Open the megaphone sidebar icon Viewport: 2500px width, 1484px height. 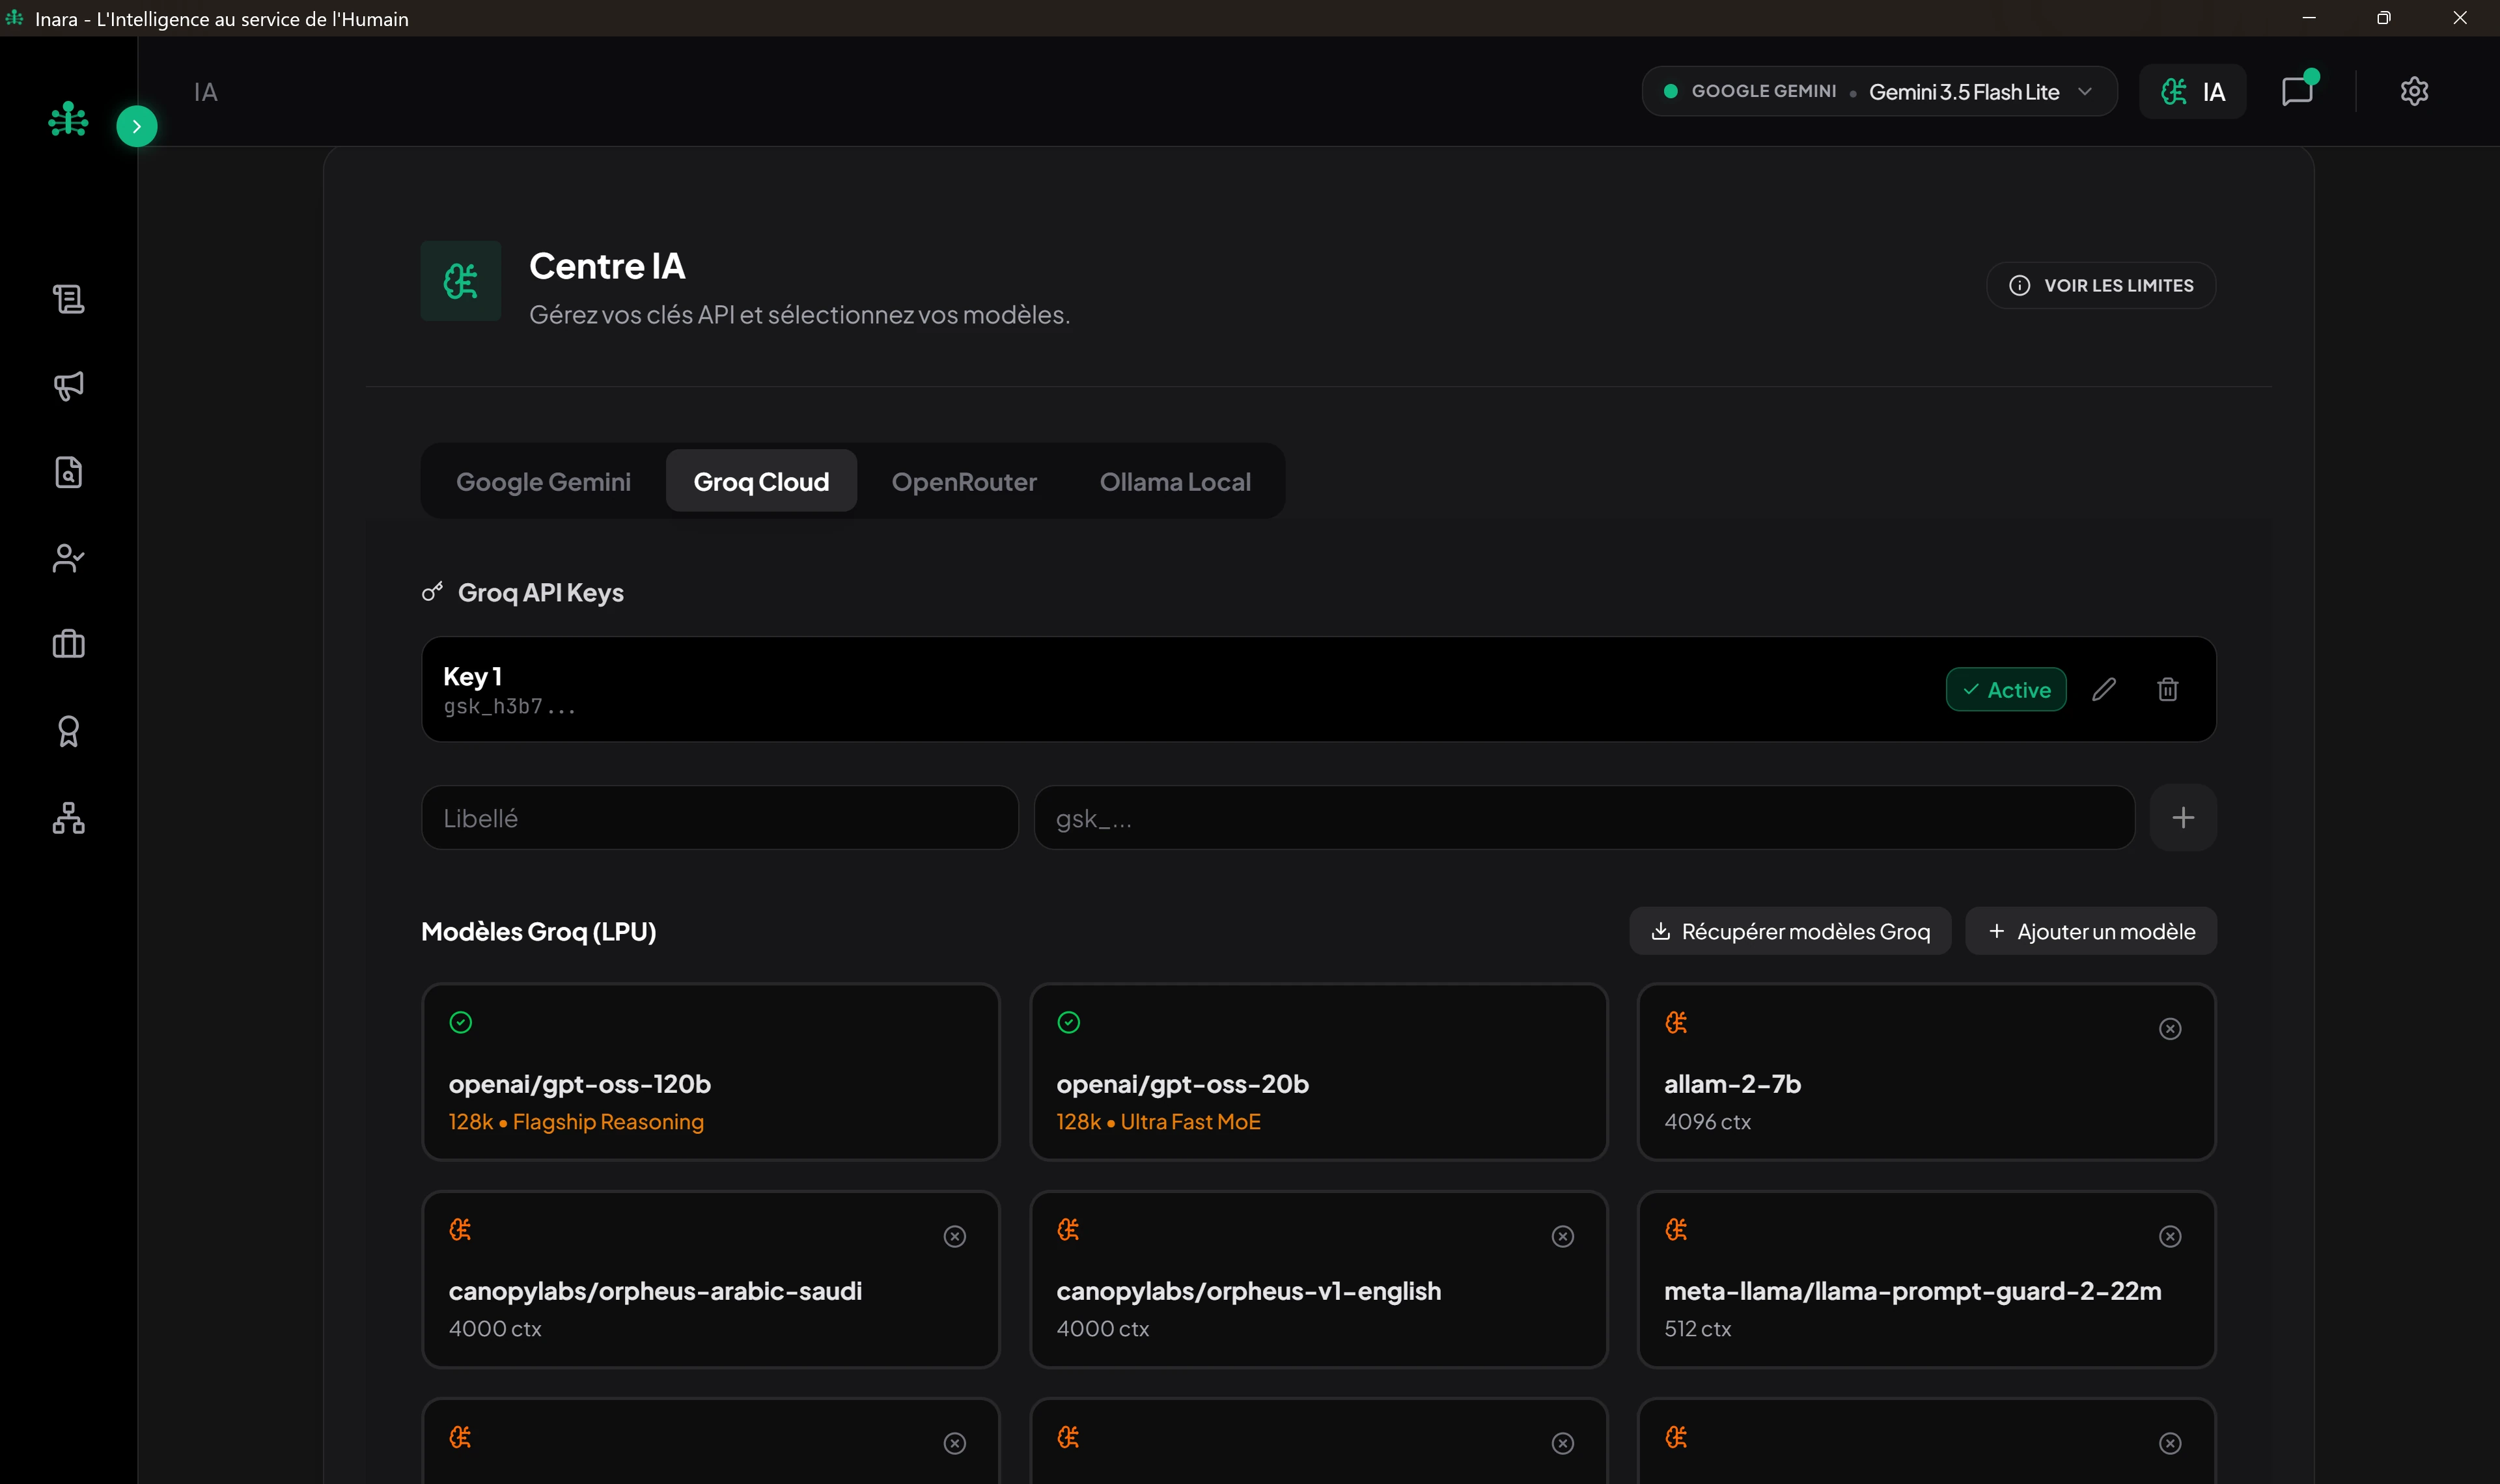click(x=68, y=386)
